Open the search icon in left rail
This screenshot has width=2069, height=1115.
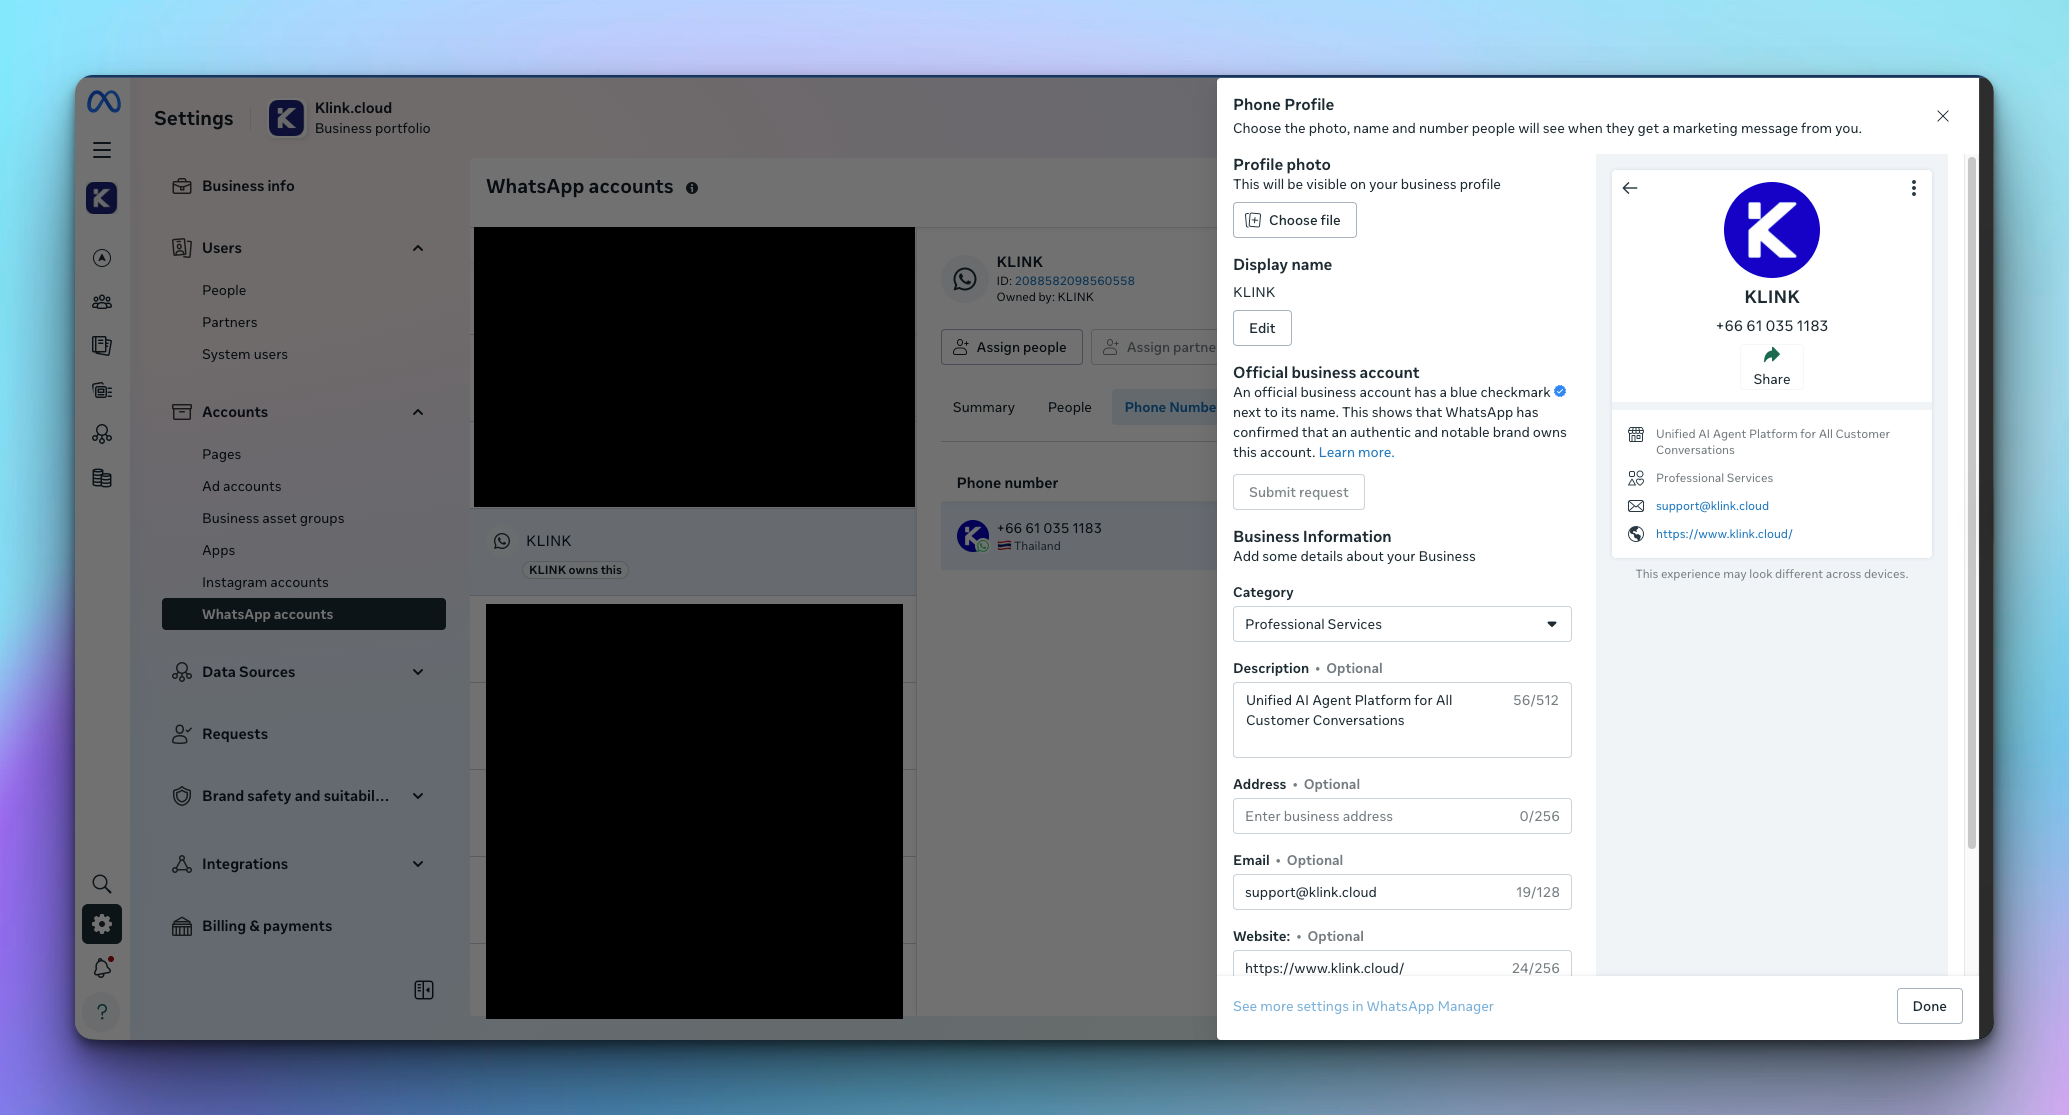[102, 884]
